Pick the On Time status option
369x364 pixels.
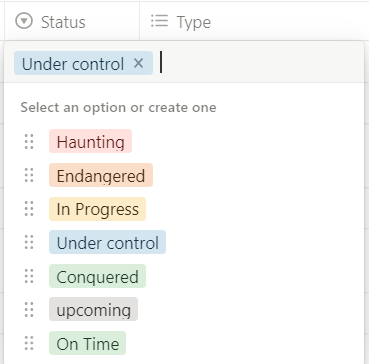[87, 343]
